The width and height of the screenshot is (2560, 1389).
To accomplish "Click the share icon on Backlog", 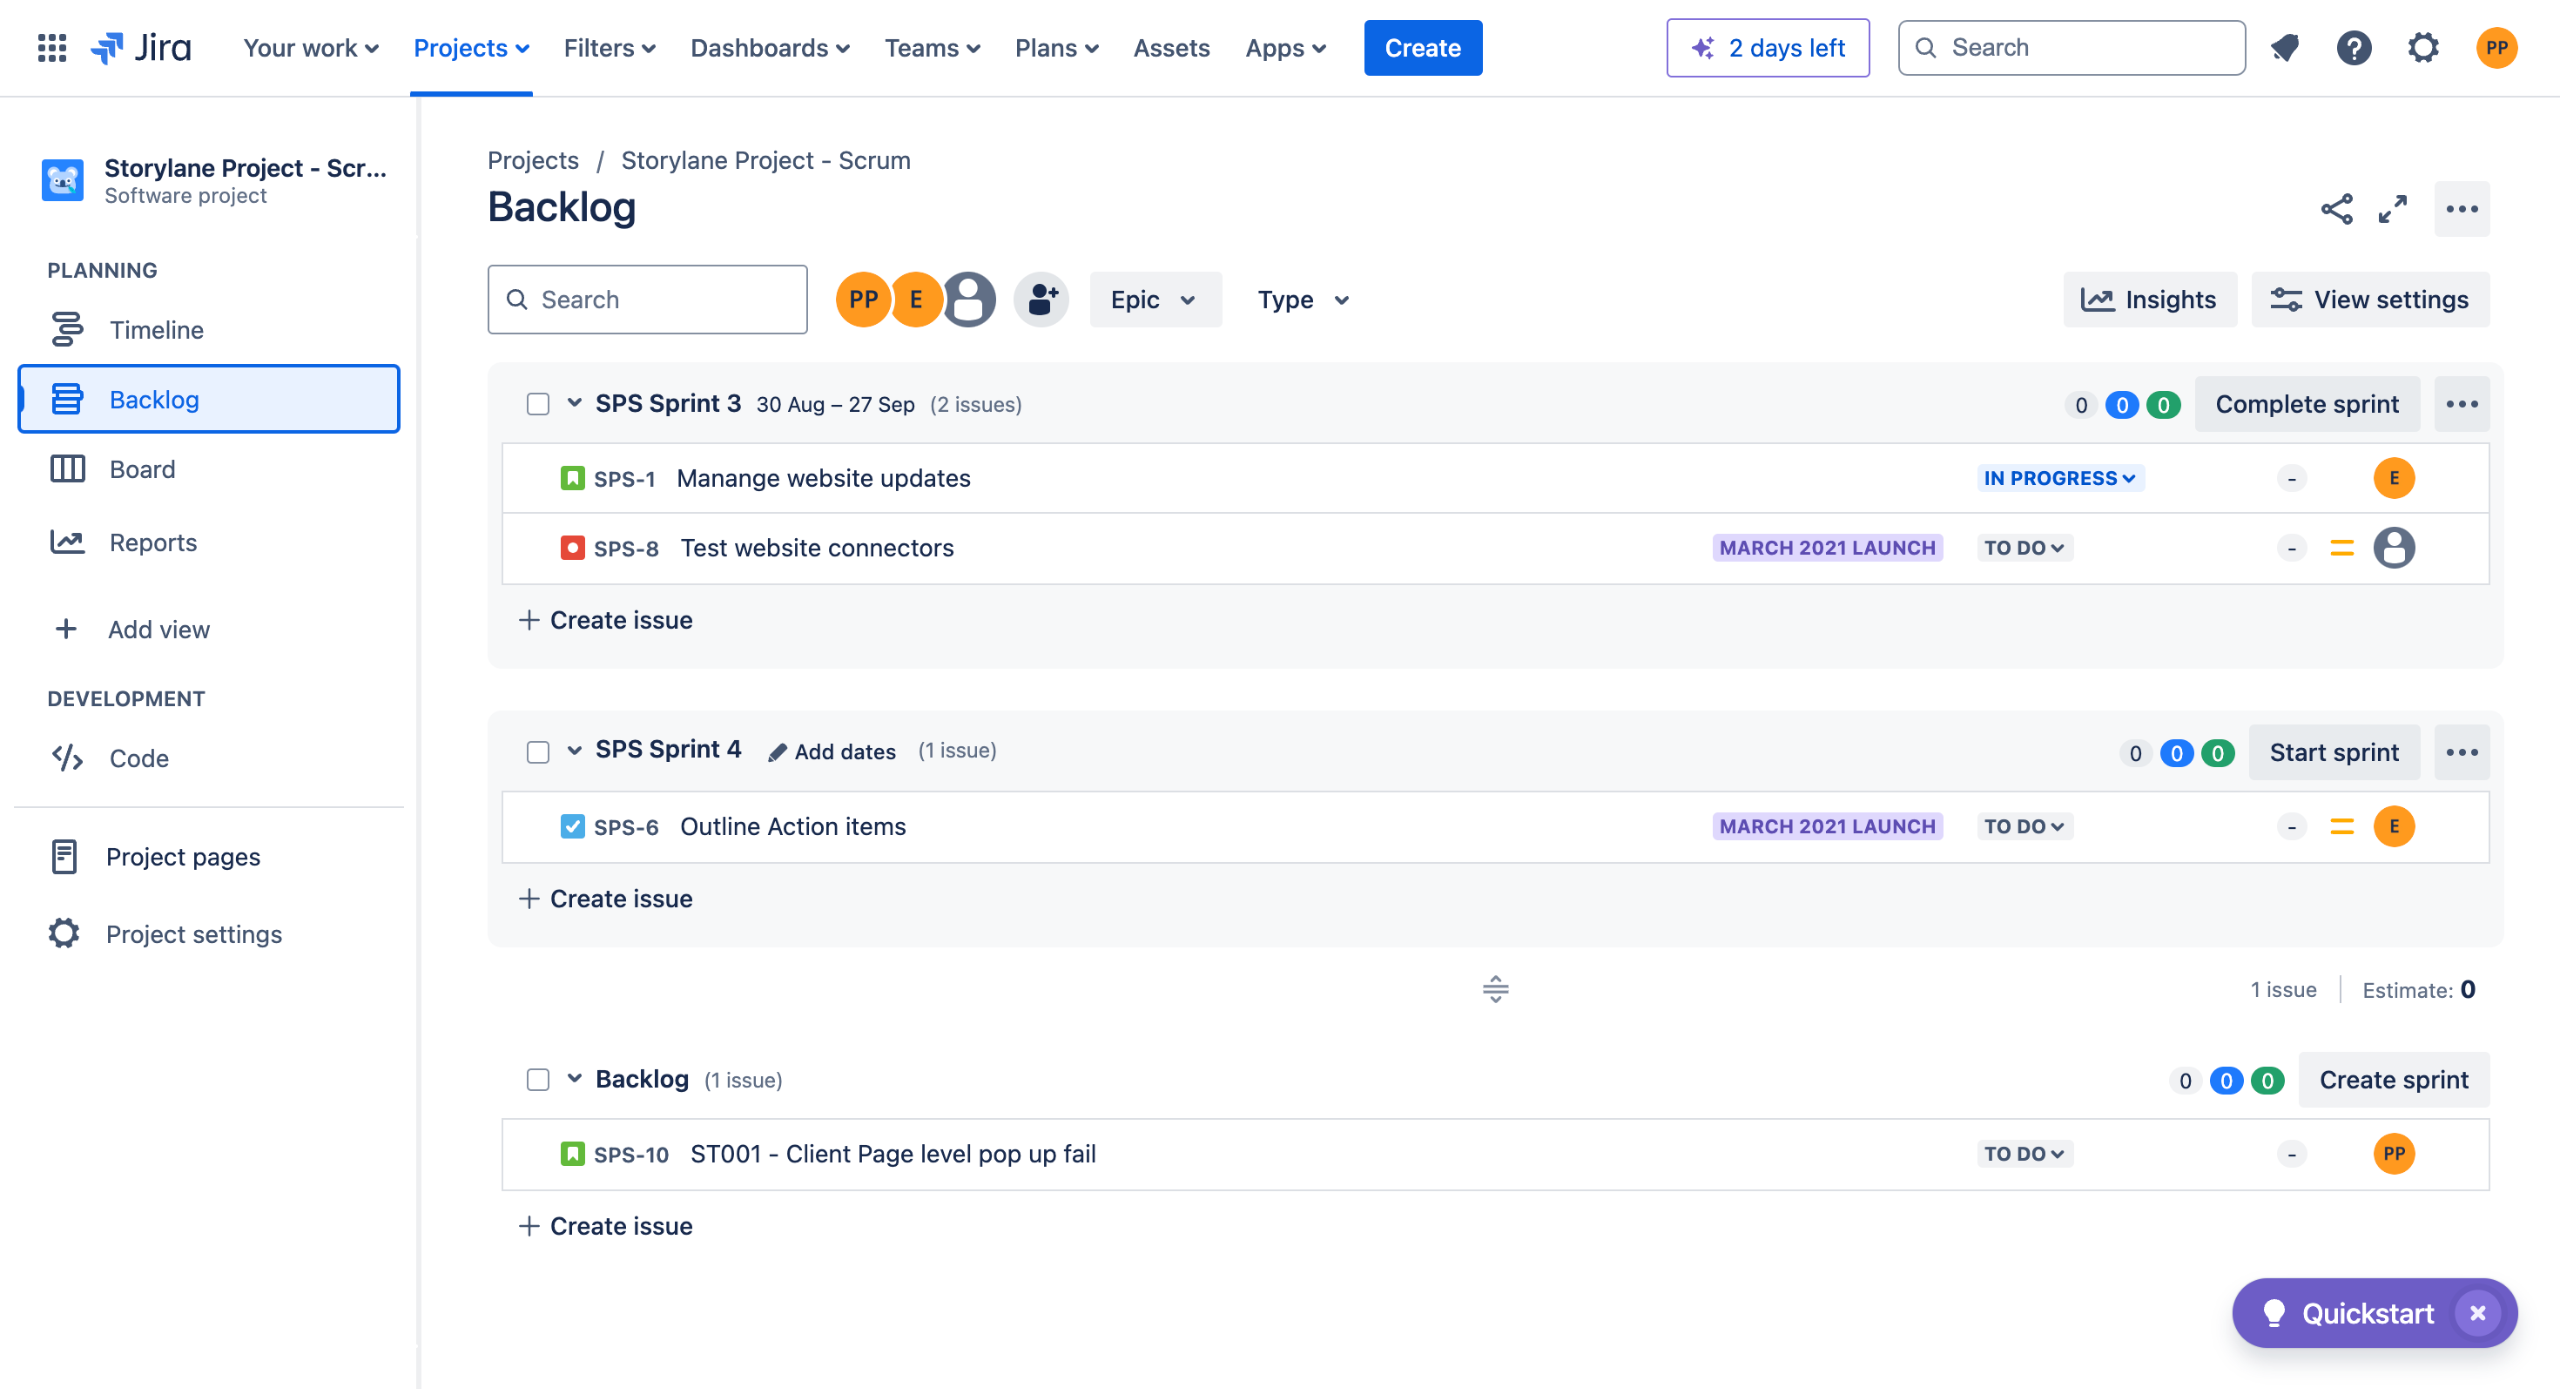I will pos(2336,209).
